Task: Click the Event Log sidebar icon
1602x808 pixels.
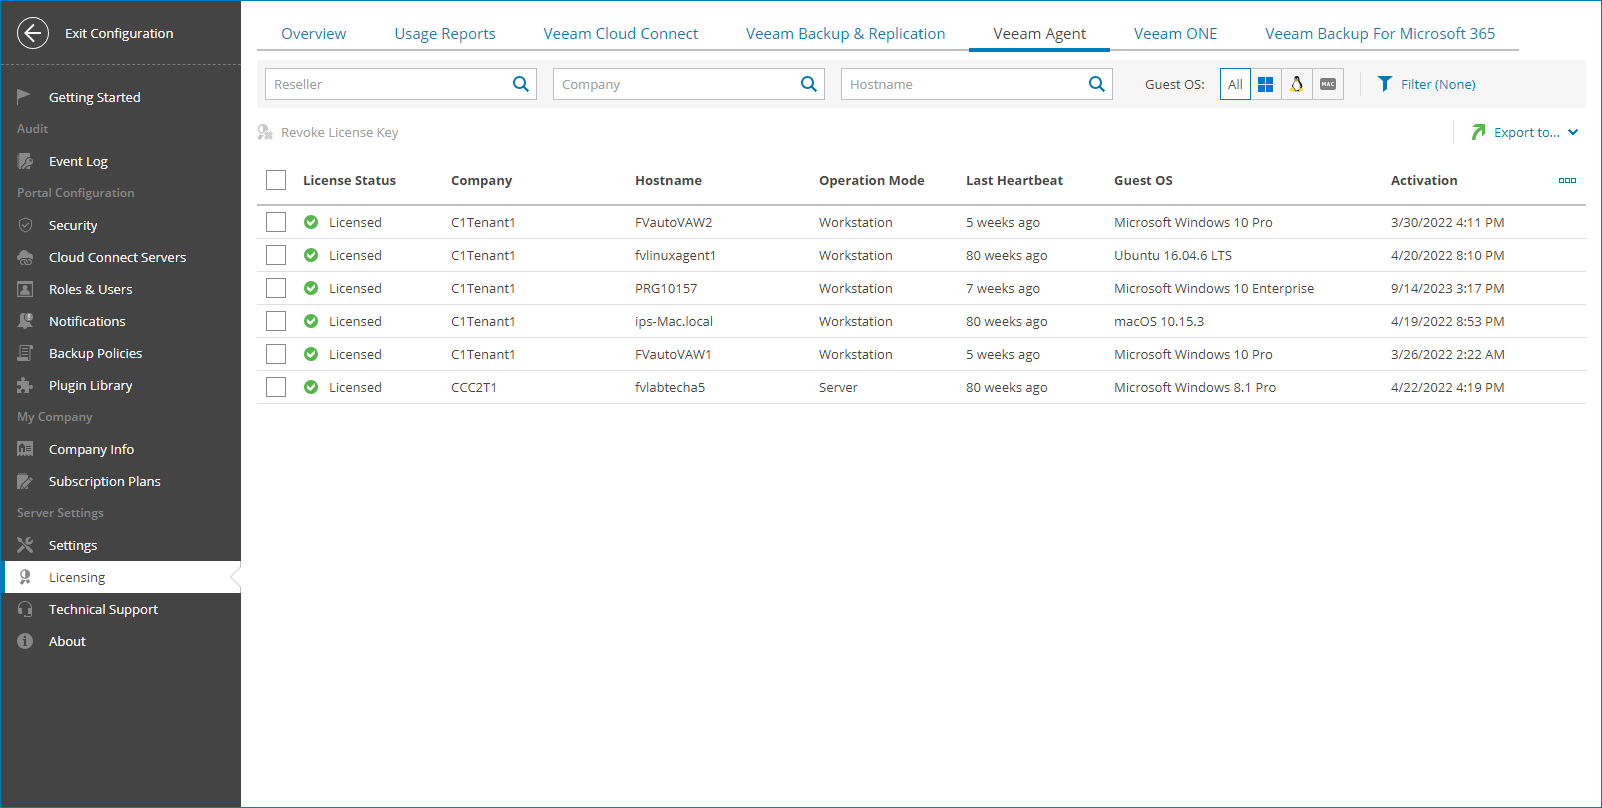Action: pos(25,161)
